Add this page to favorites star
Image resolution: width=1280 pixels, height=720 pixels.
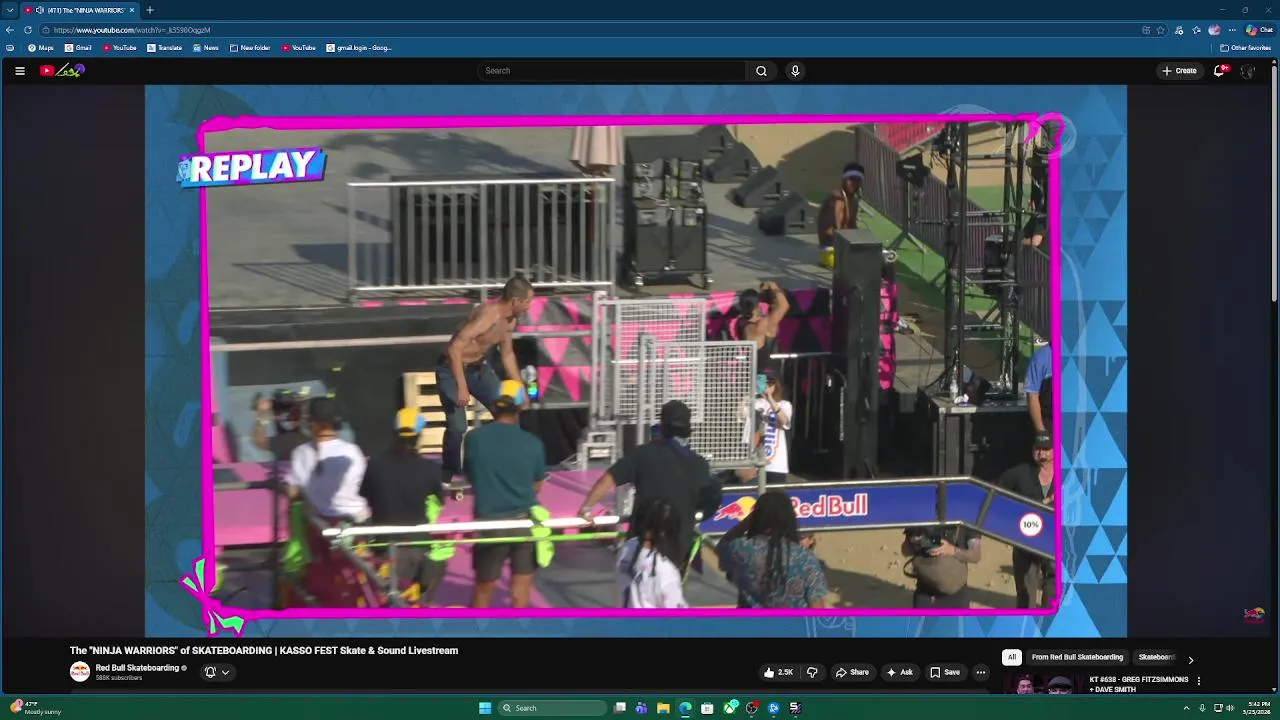[1160, 30]
